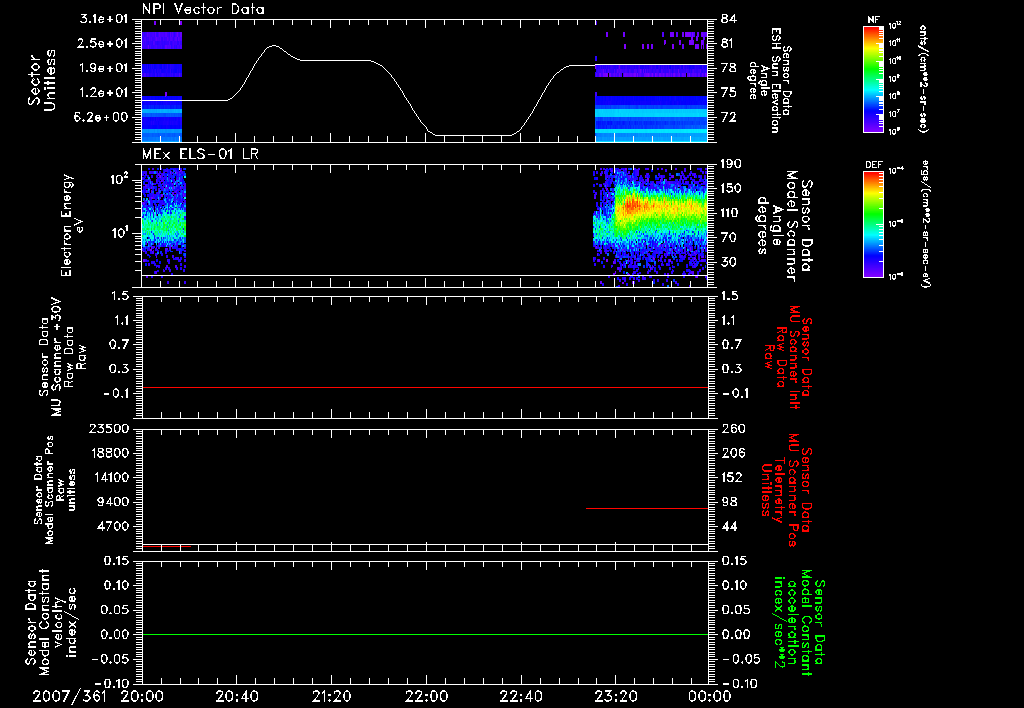Click the red MU Scanner Inh Raw Data label
The width and height of the screenshot is (1024, 708).
pos(788,357)
